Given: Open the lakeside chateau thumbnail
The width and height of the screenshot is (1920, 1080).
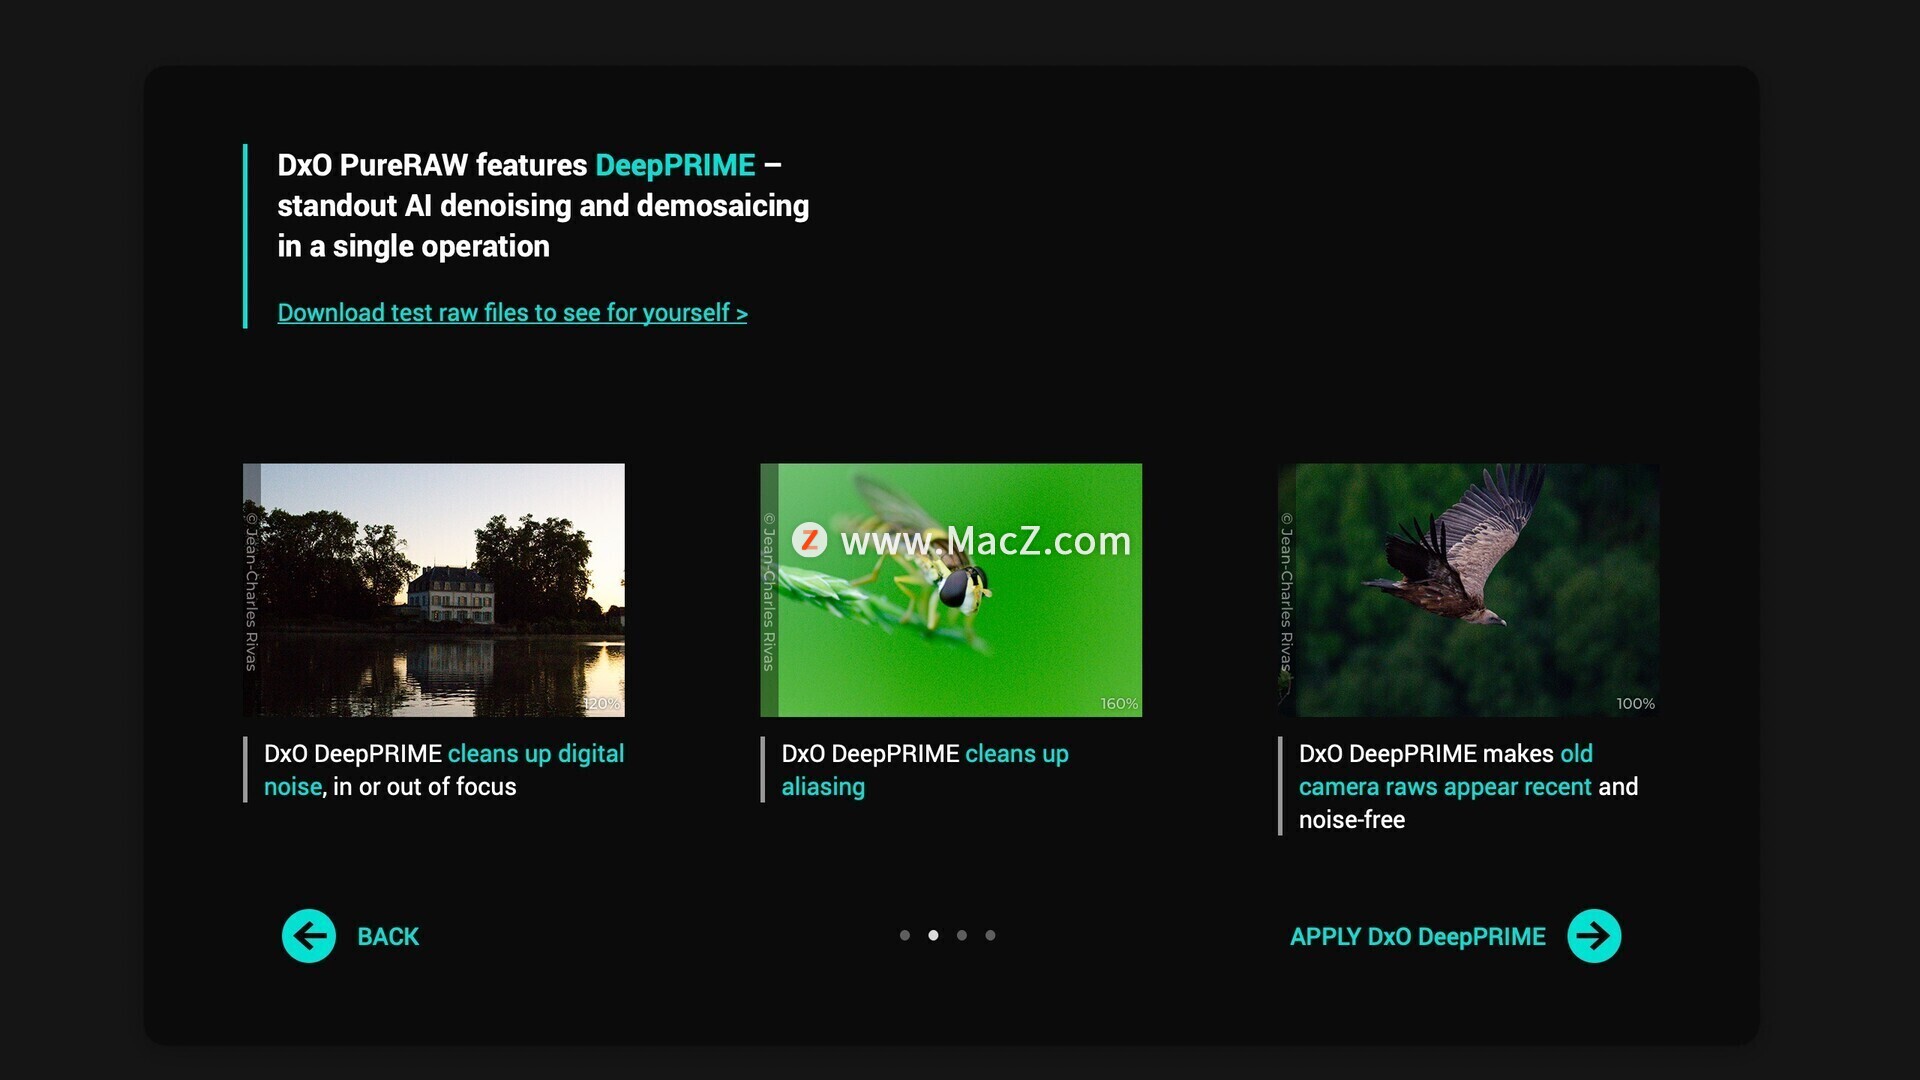Looking at the screenshot, I should click(x=434, y=590).
